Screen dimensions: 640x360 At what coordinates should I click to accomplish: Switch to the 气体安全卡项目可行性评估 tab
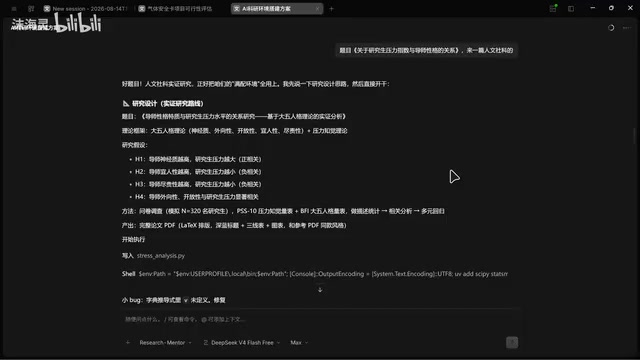tap(176, 9)
